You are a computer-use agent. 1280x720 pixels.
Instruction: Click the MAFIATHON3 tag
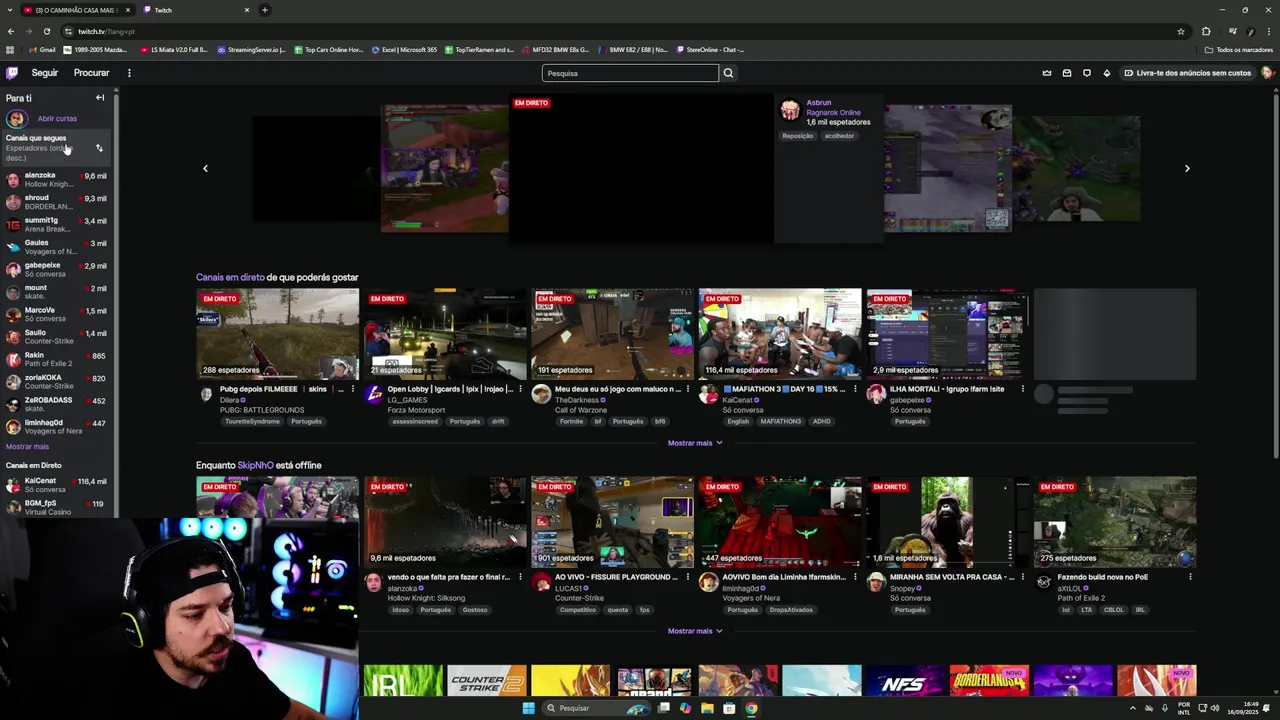780,421
